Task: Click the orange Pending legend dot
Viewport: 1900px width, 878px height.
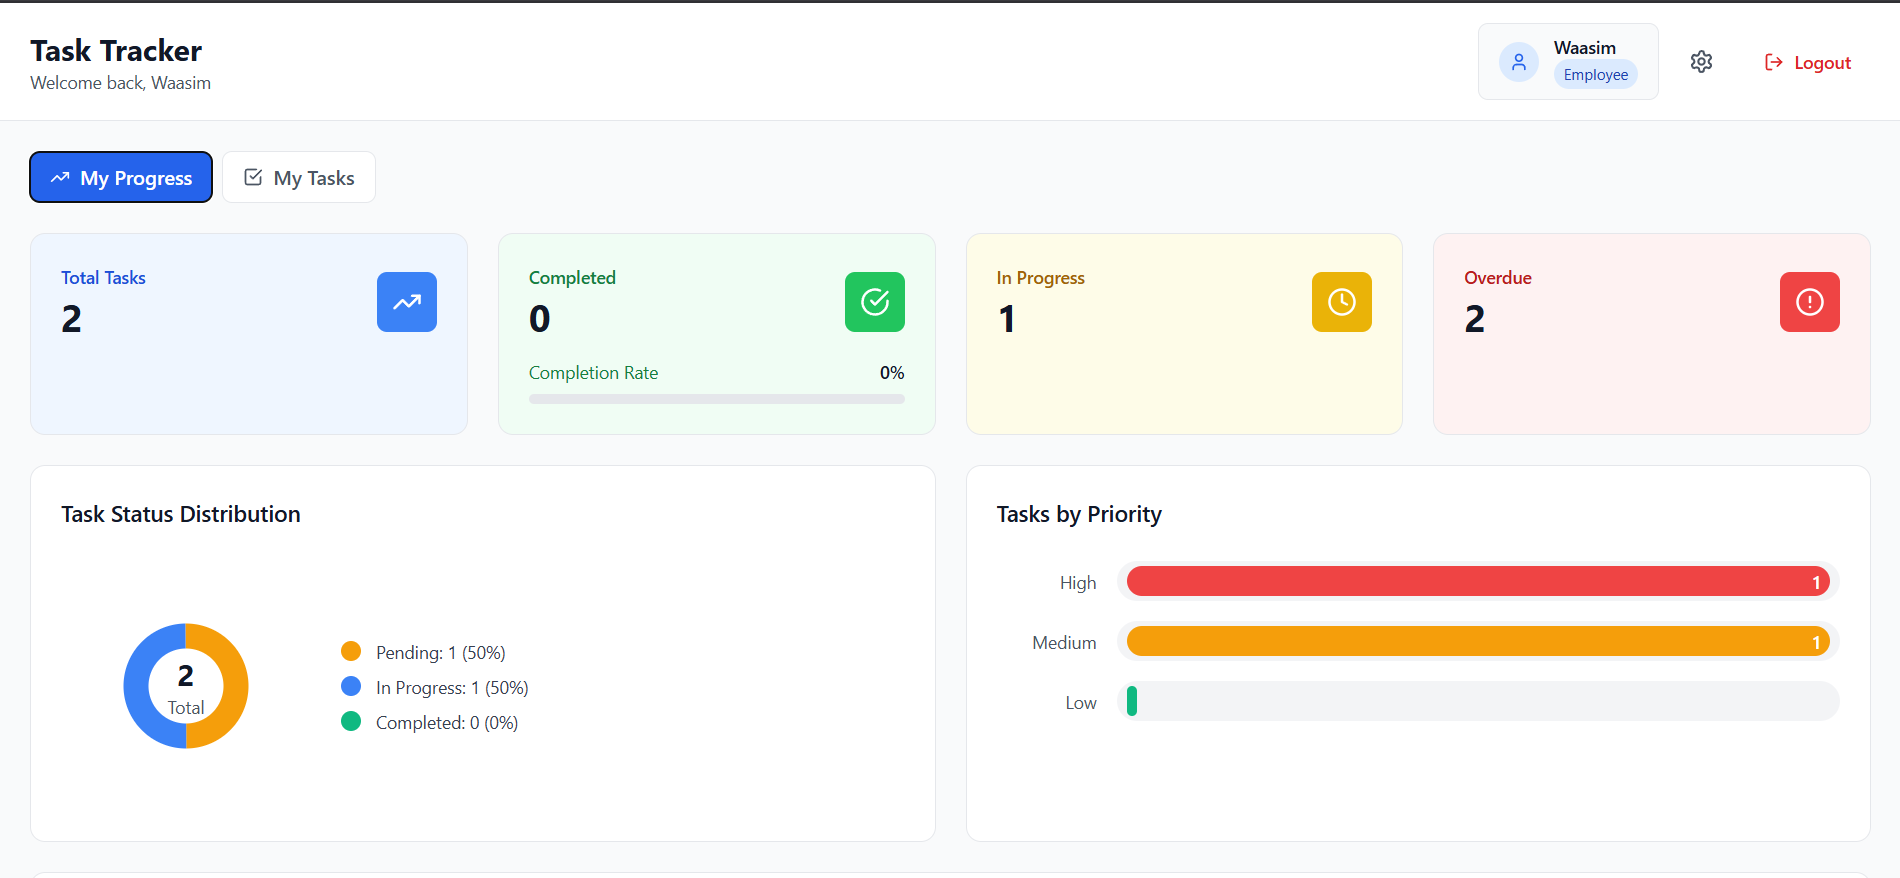Action: tap(351, 651)
